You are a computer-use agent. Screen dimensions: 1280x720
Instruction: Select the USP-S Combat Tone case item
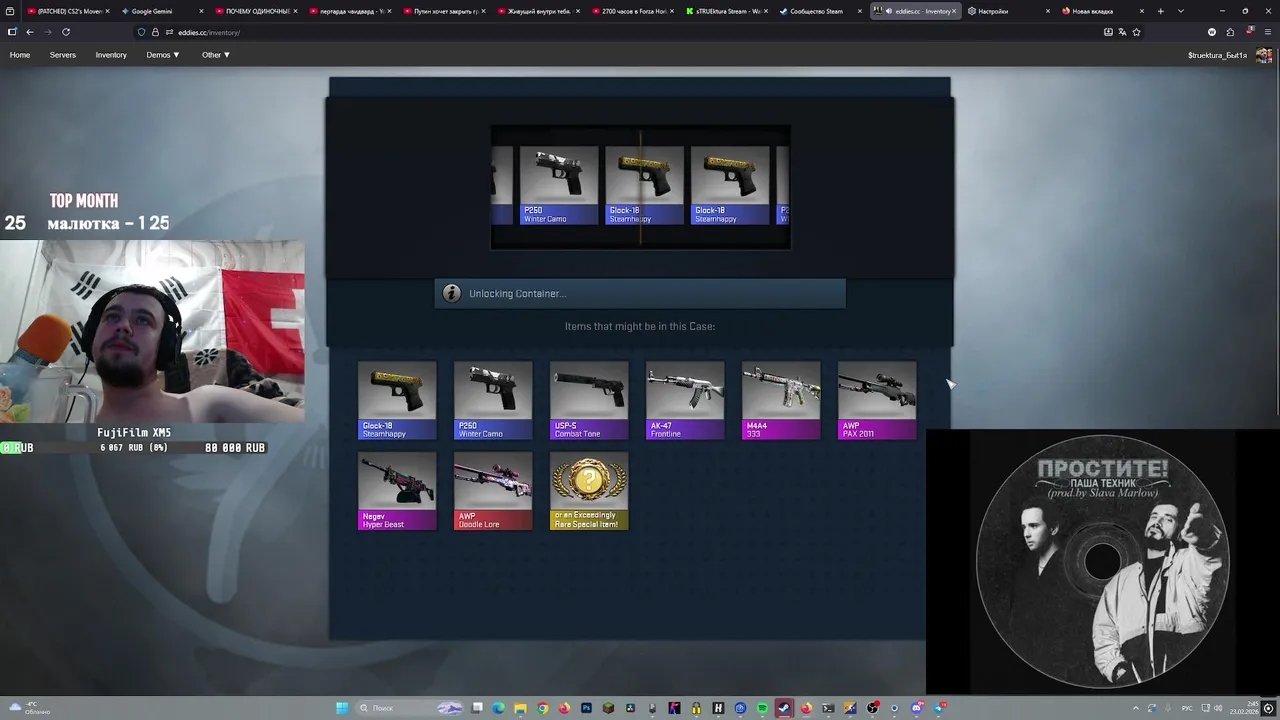tap(589, 401)
